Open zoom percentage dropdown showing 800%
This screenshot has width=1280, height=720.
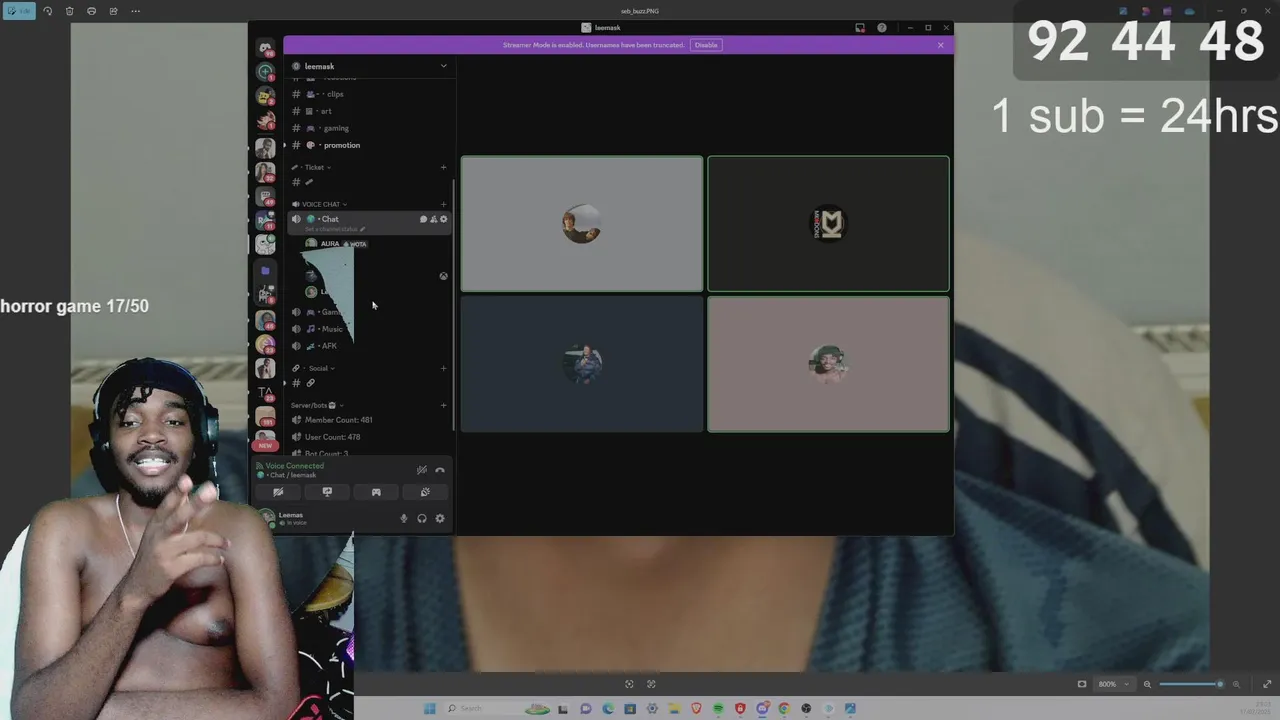point(1113,684)
